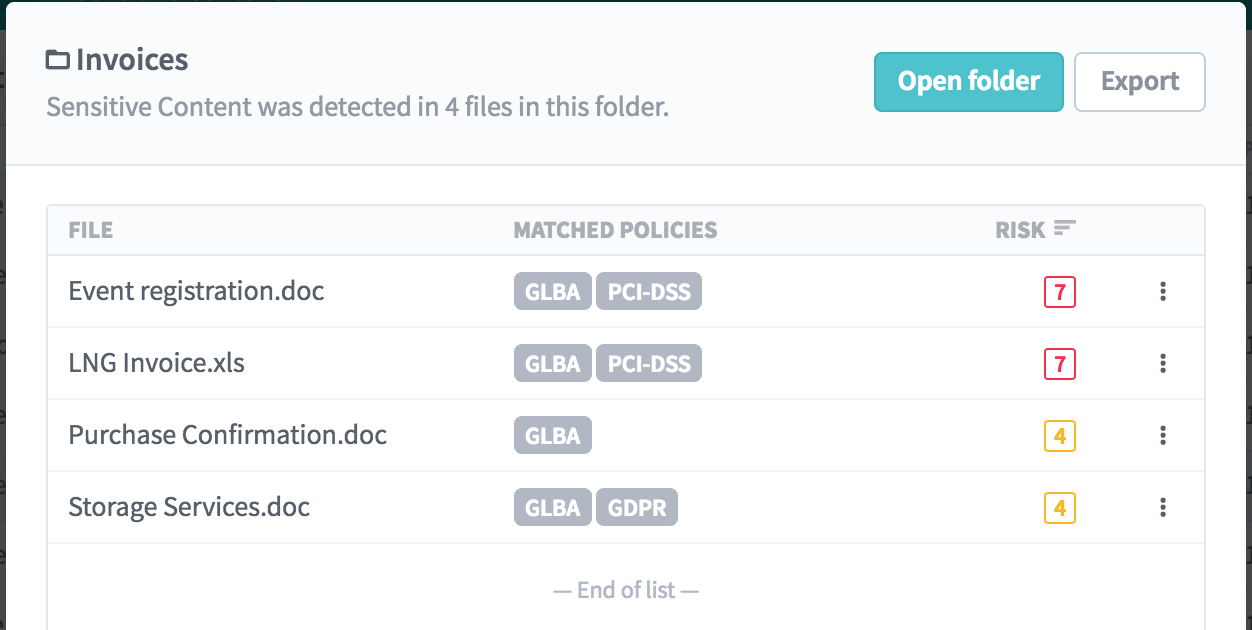Click PCI-DSS tag on Event registration.doc
This screenshot has height=630, width=1252.
click(649, 292)
